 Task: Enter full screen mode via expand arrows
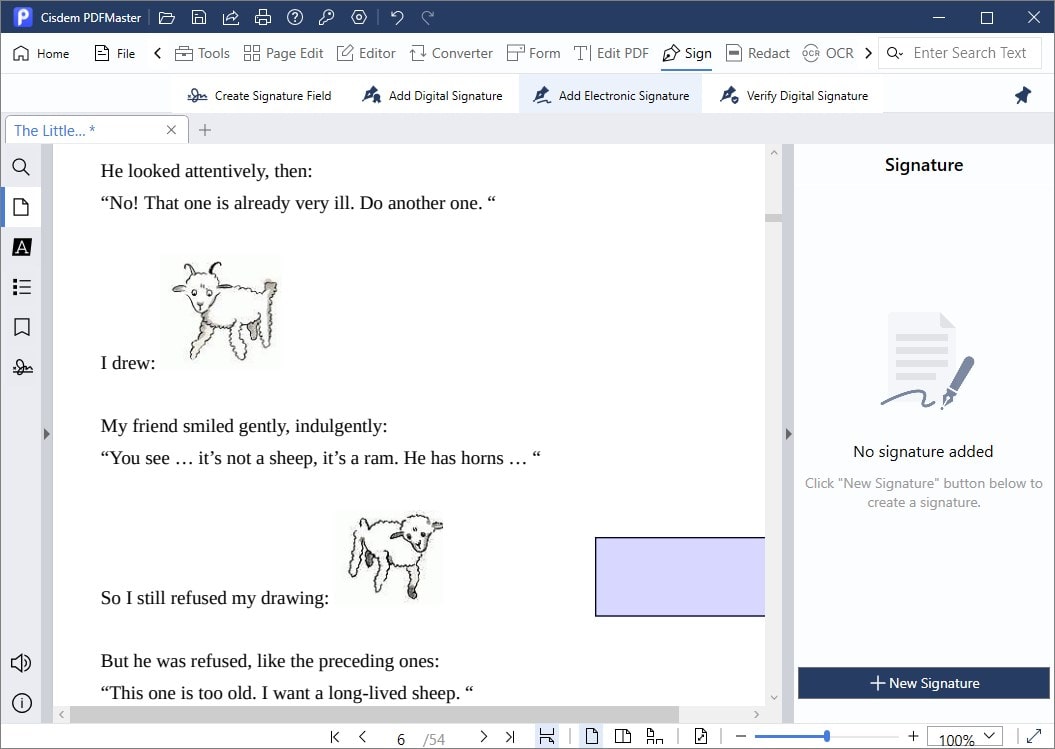point(1034,737)
